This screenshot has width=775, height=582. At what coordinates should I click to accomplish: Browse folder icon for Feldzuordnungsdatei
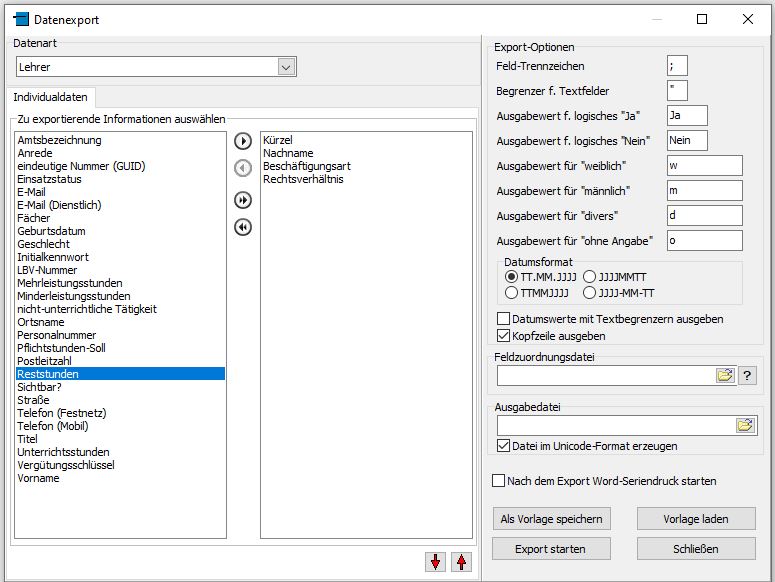coord(725,375)
